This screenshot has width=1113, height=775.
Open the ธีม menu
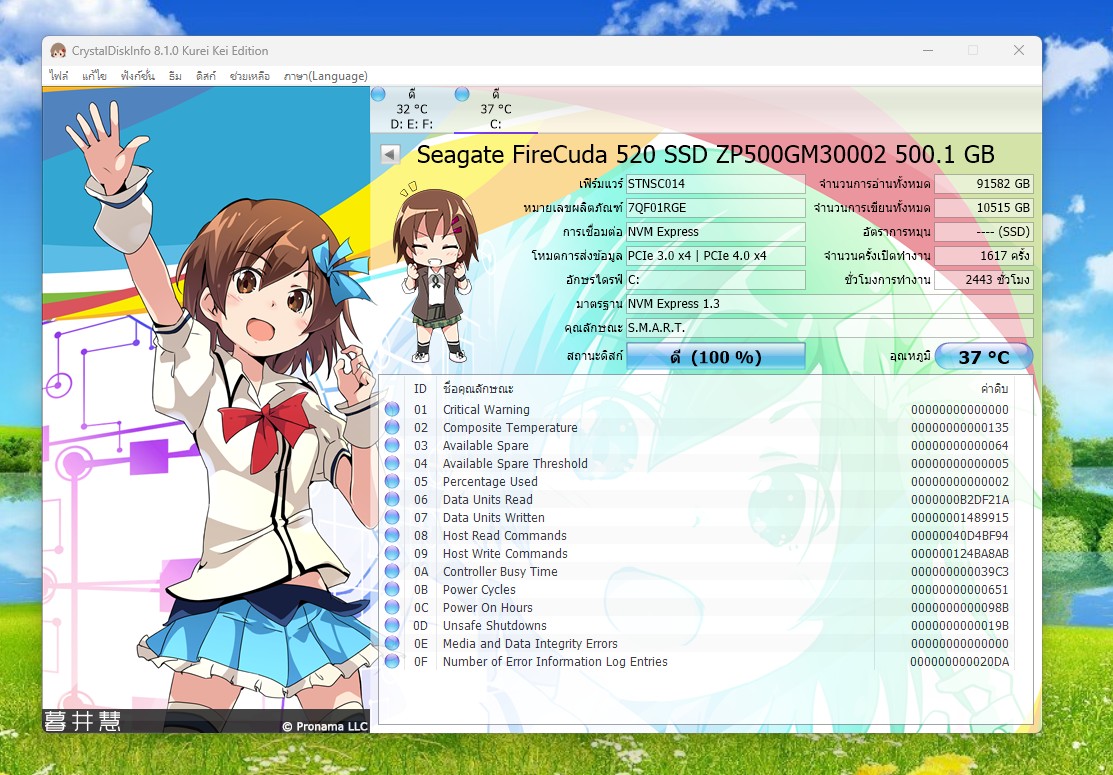pyautogui.click(x=175, y=76)
